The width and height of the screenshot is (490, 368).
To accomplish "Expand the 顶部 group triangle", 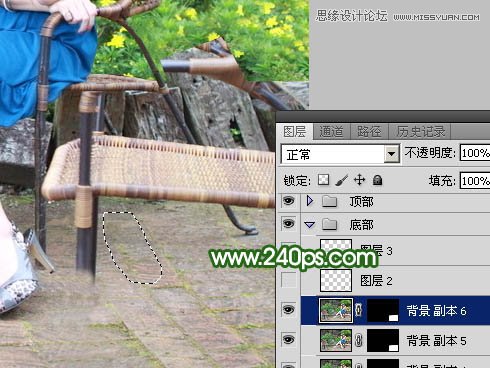I will (x=310, y=201).
